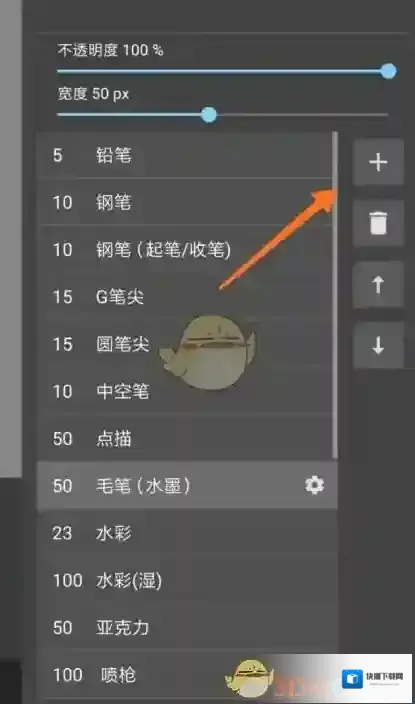Image resolution: width=415 pixels, height=704 pixels.
Task: Select the 中空笔 brush
Action: coord(185,392)
